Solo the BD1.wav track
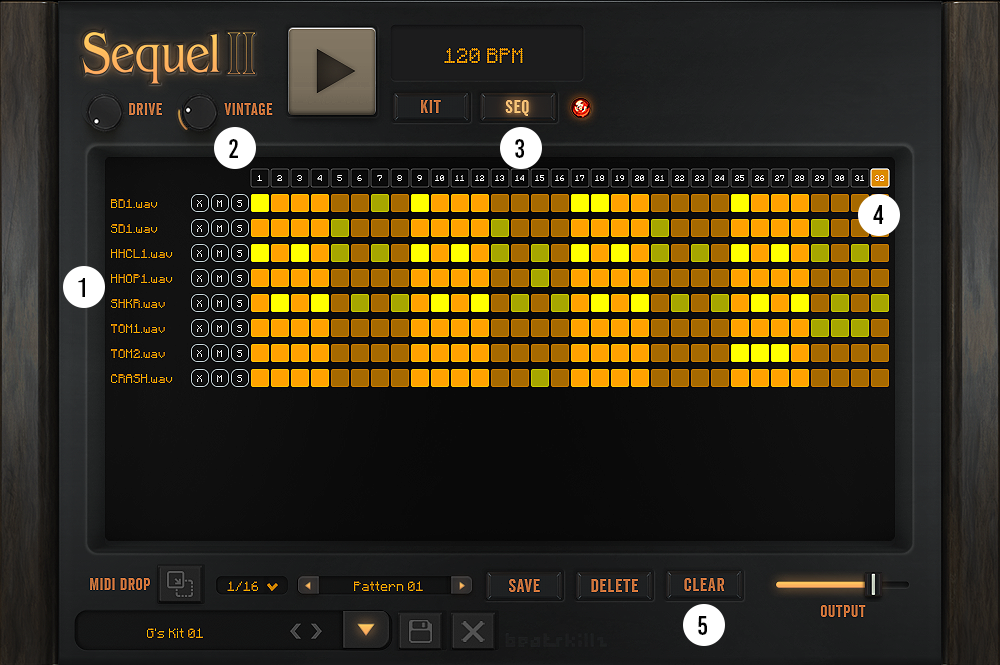Screen dimensions: 1000x665 (x=240, y=203)
